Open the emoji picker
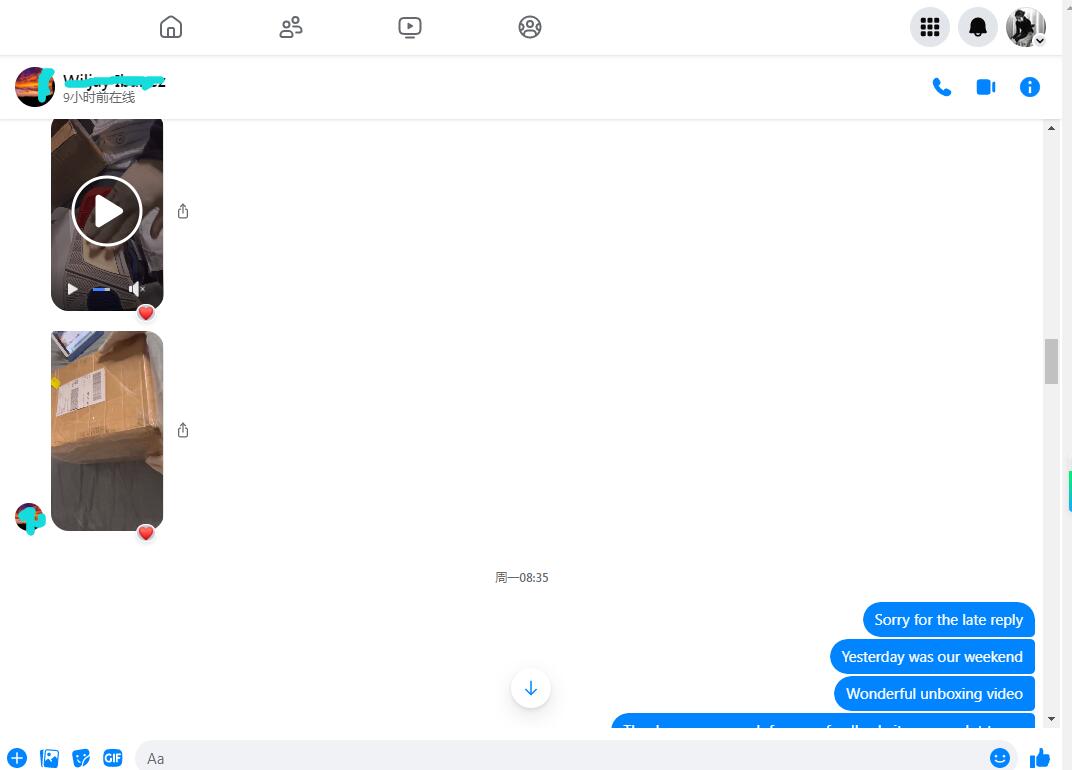1072x770 pixels. (999, 758)
